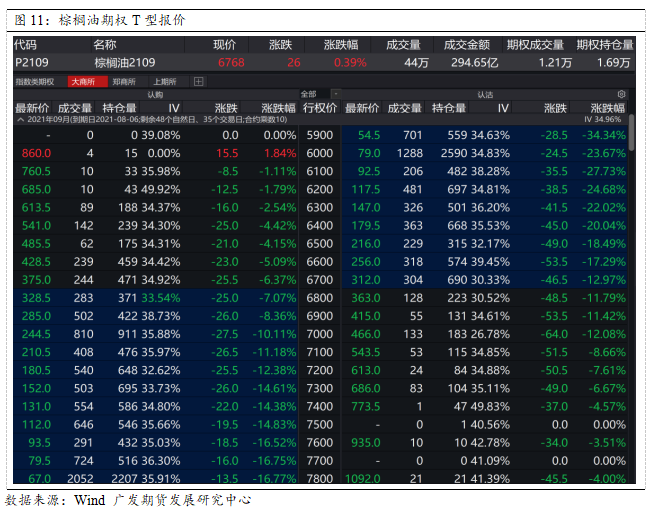650x512 pixels.
Task: Switch to the 大商所 tab
Action: click(x=87, y=82)
